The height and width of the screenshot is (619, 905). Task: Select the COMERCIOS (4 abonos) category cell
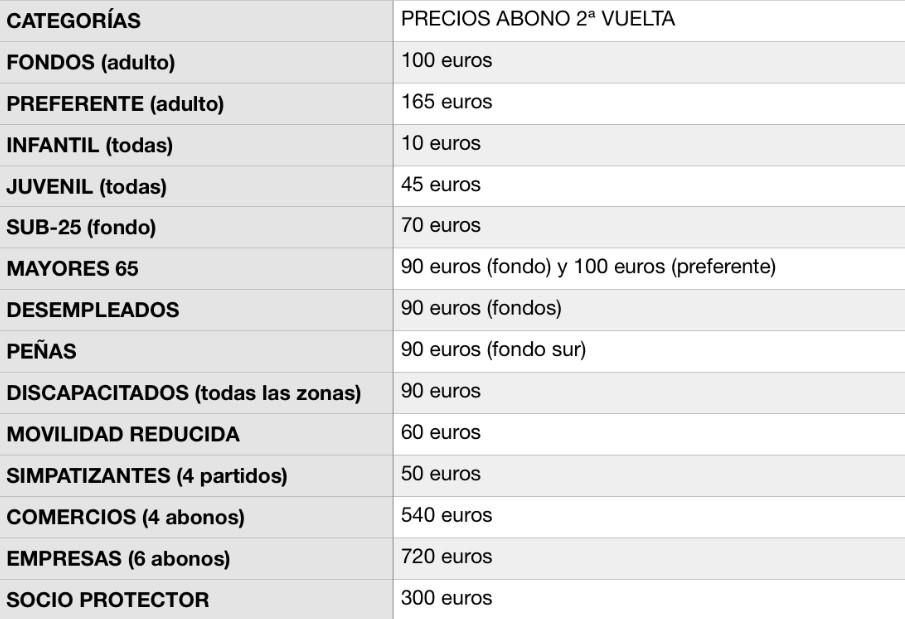[125, 518]
